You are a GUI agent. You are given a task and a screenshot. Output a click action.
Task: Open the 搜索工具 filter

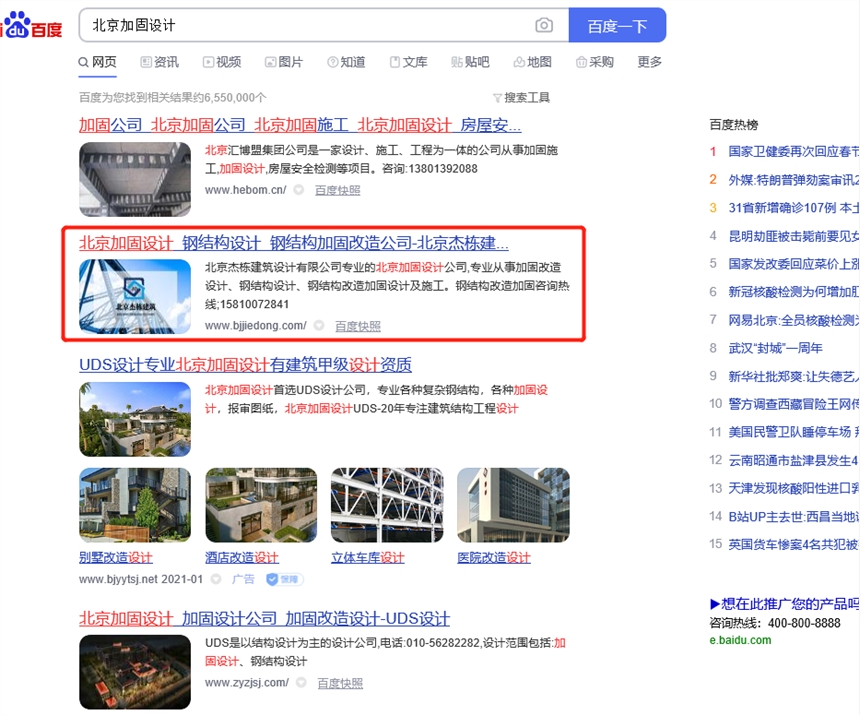click(521, 98)
